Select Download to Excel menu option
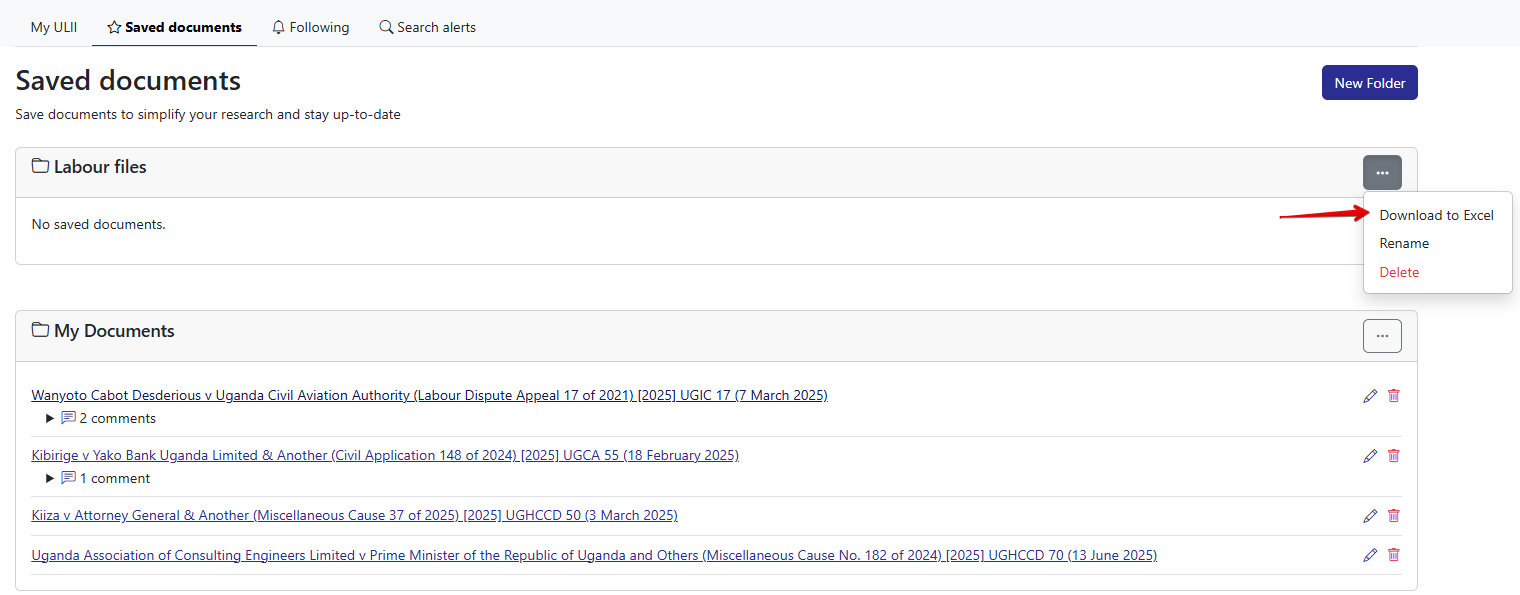This screenshot has width=1520, height=595. click(1436, 215)
